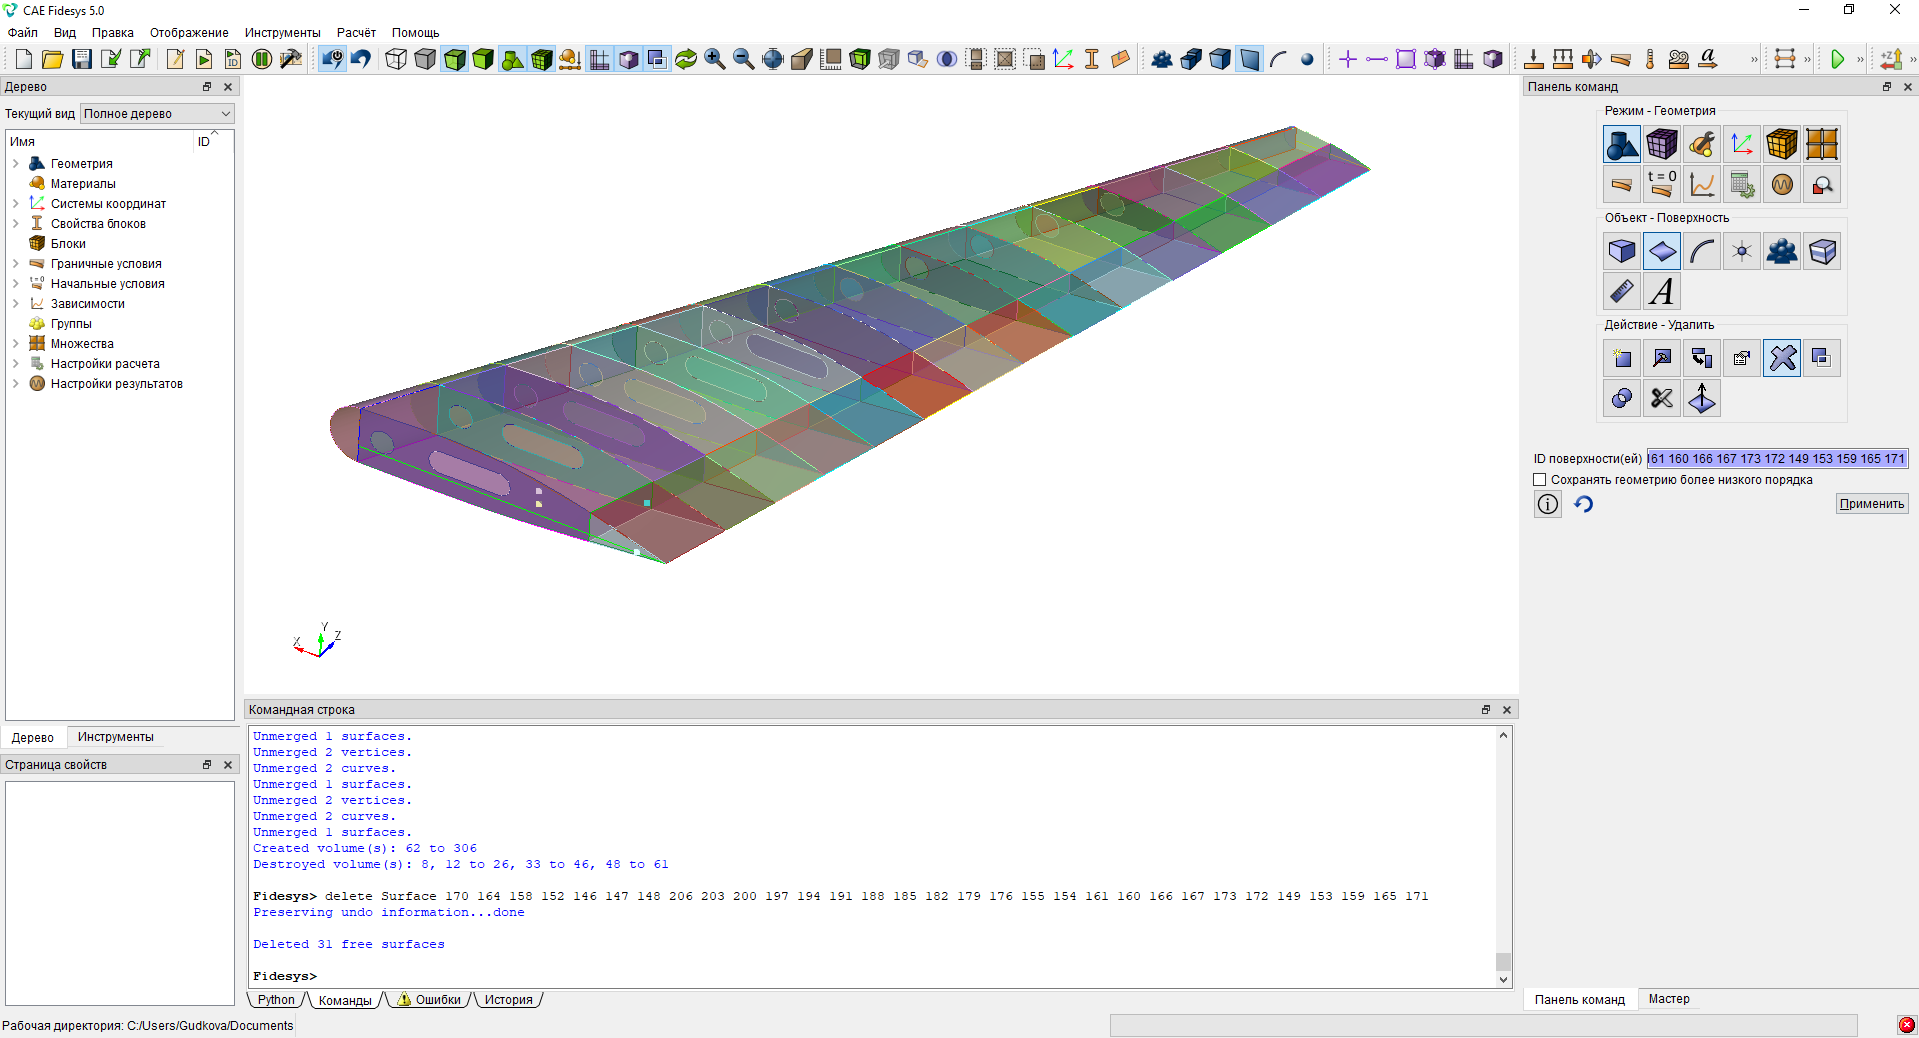Choose the scissors cut action icon
The image size is (1919, 1038).
(1662, 398)
